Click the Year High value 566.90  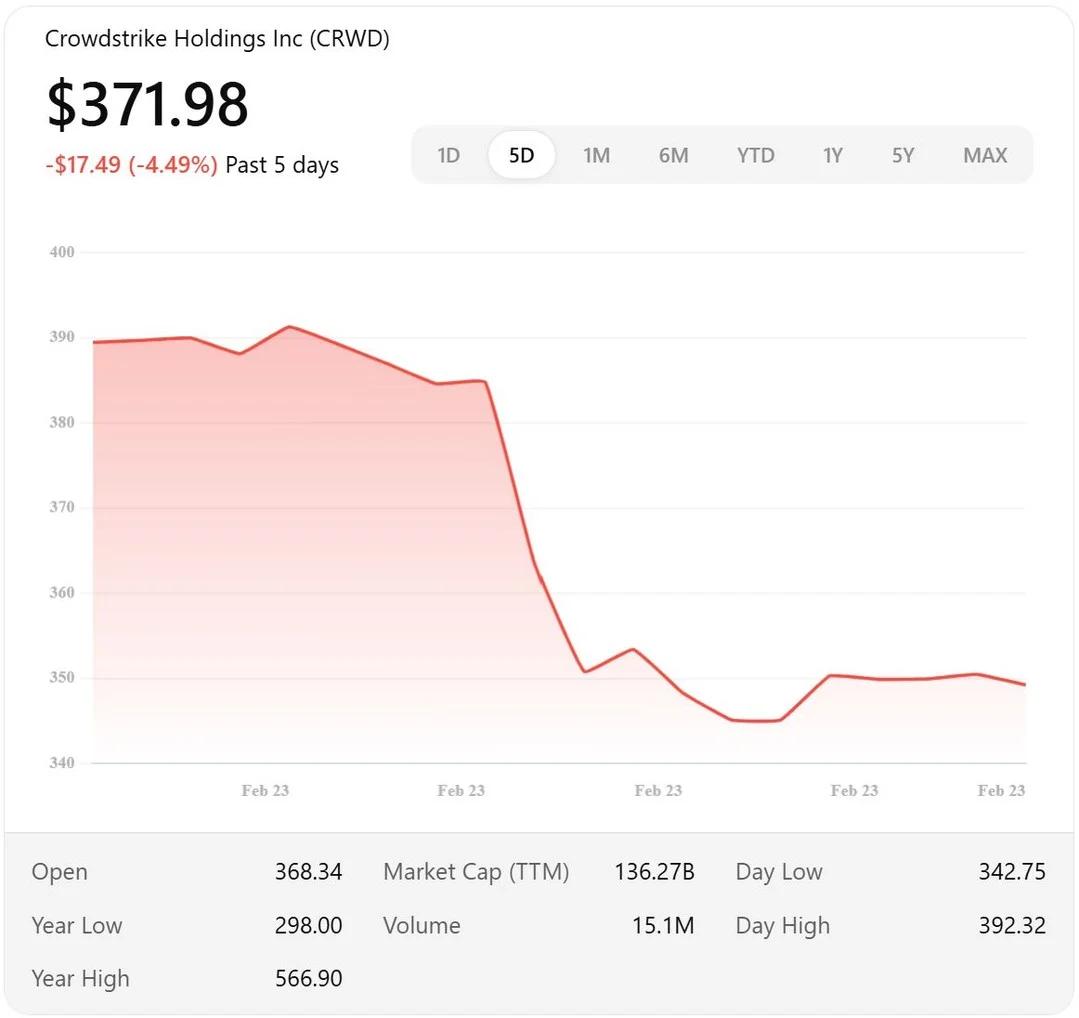[308, 979]
